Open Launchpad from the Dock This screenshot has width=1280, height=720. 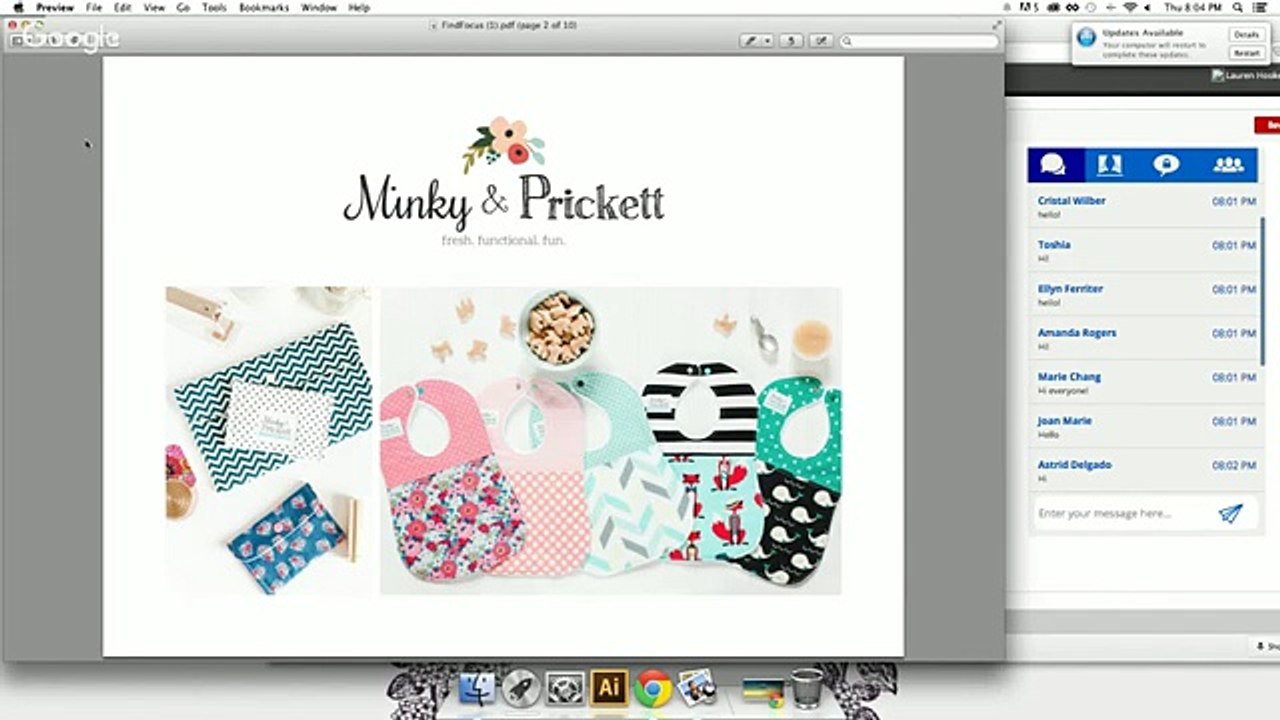click(x=520, y=688)
